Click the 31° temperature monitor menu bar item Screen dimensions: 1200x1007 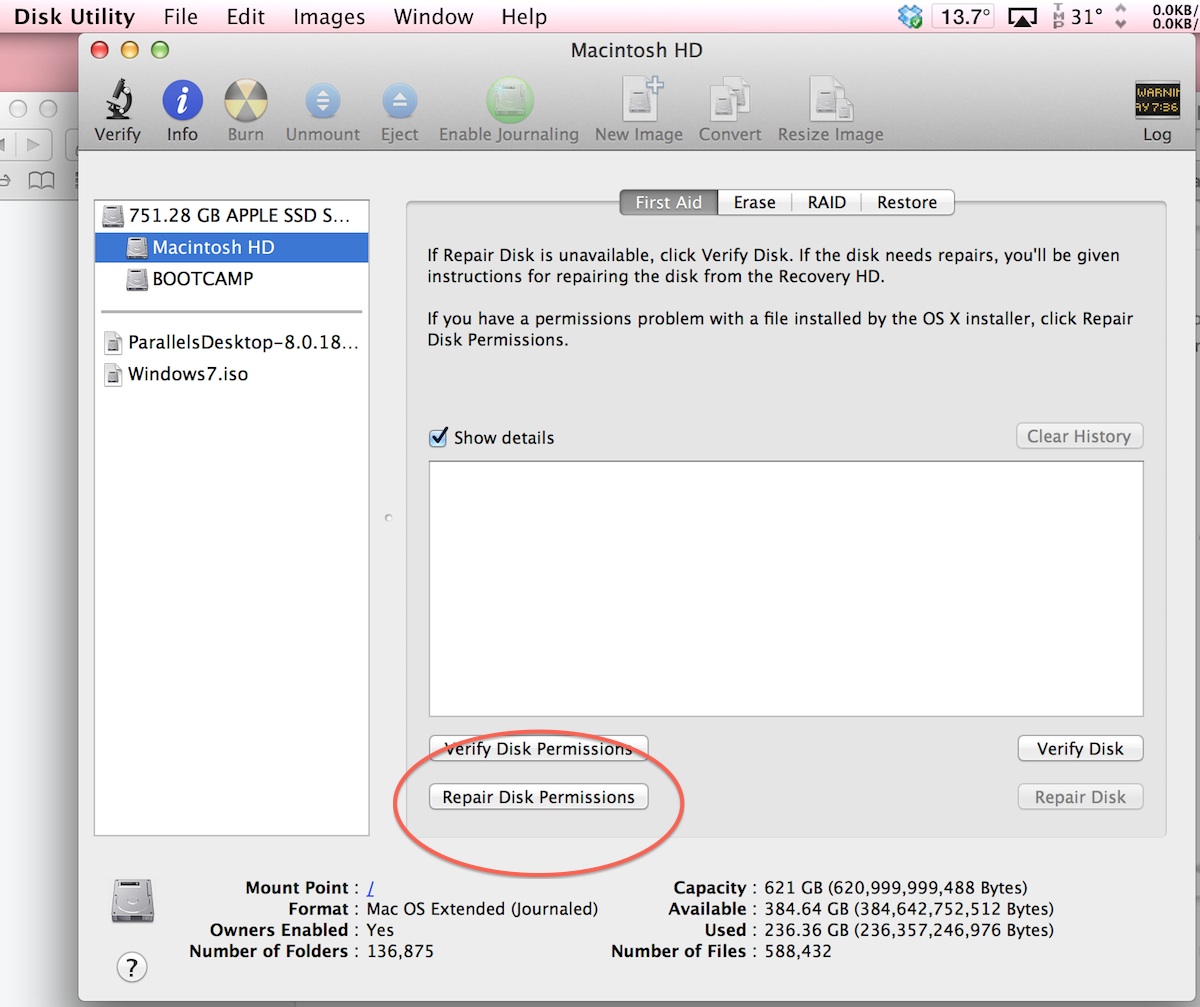(x=1076, y=17)
